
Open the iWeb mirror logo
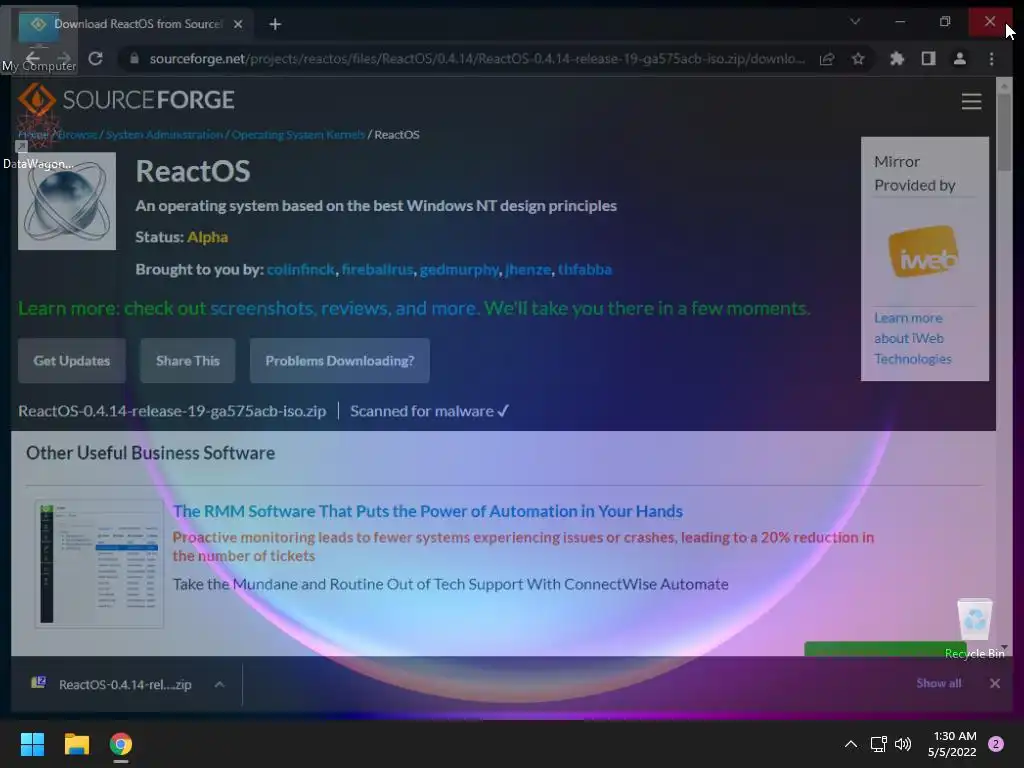[923, 252]
